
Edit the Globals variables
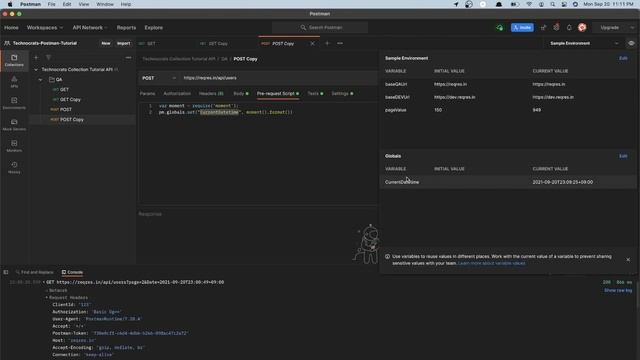click(623, 156)
